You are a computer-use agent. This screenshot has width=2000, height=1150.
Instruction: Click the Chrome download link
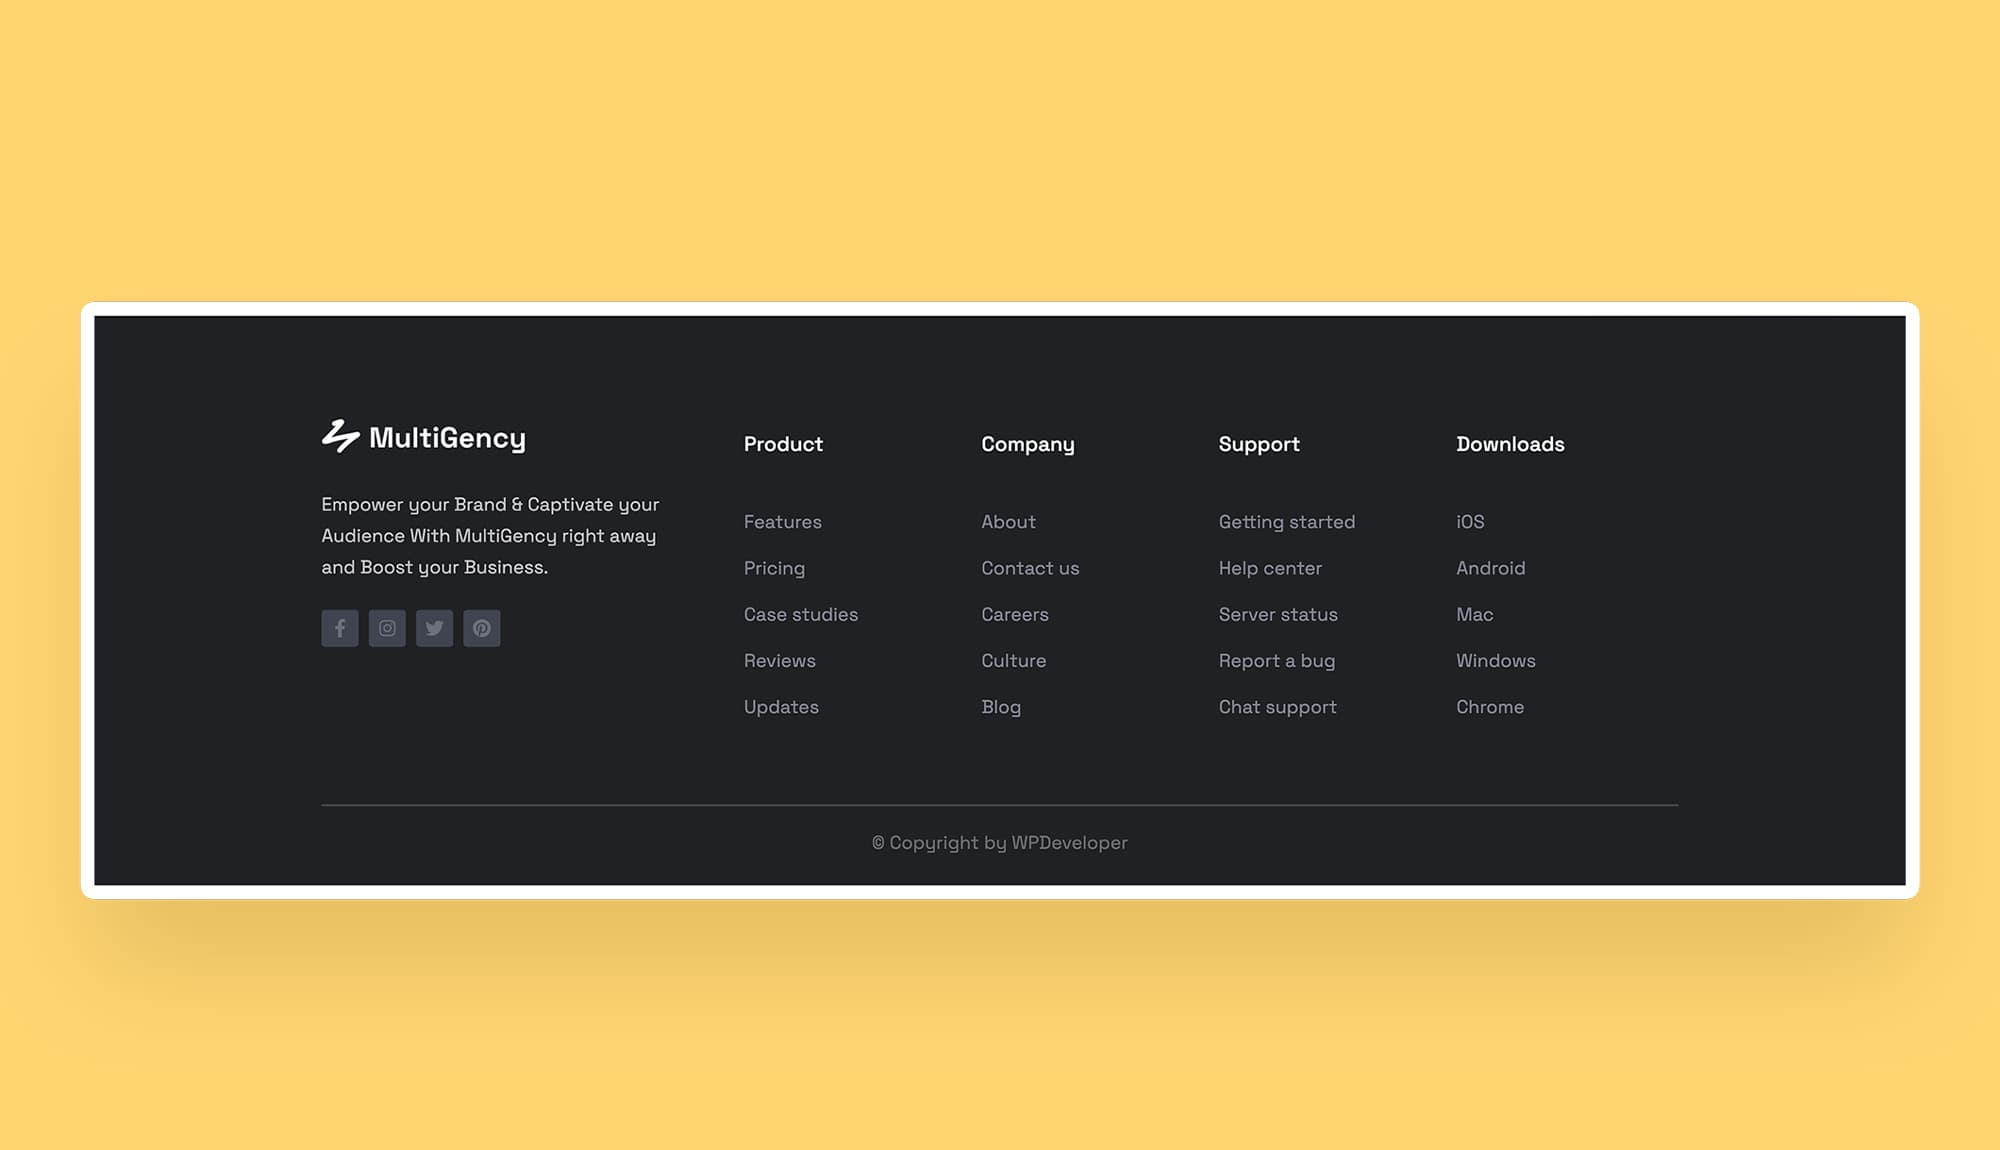(1489, 707)
